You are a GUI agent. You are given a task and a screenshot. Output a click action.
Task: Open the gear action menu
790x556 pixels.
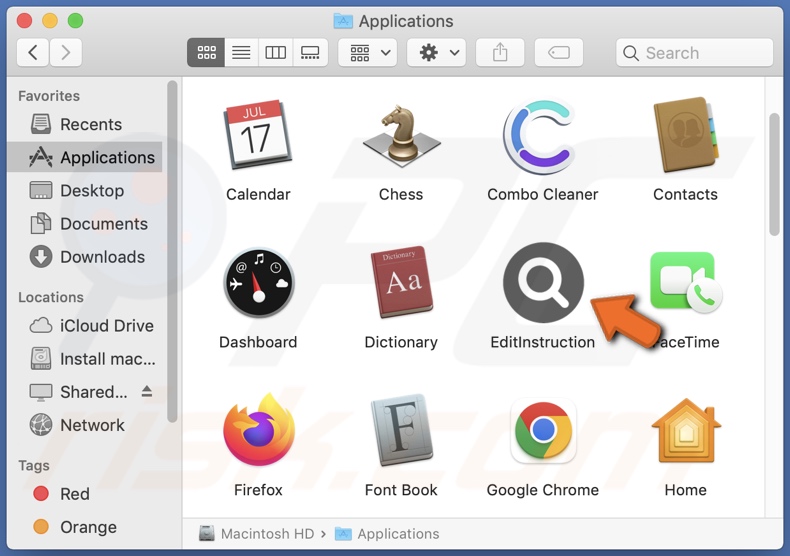point(436,52)
